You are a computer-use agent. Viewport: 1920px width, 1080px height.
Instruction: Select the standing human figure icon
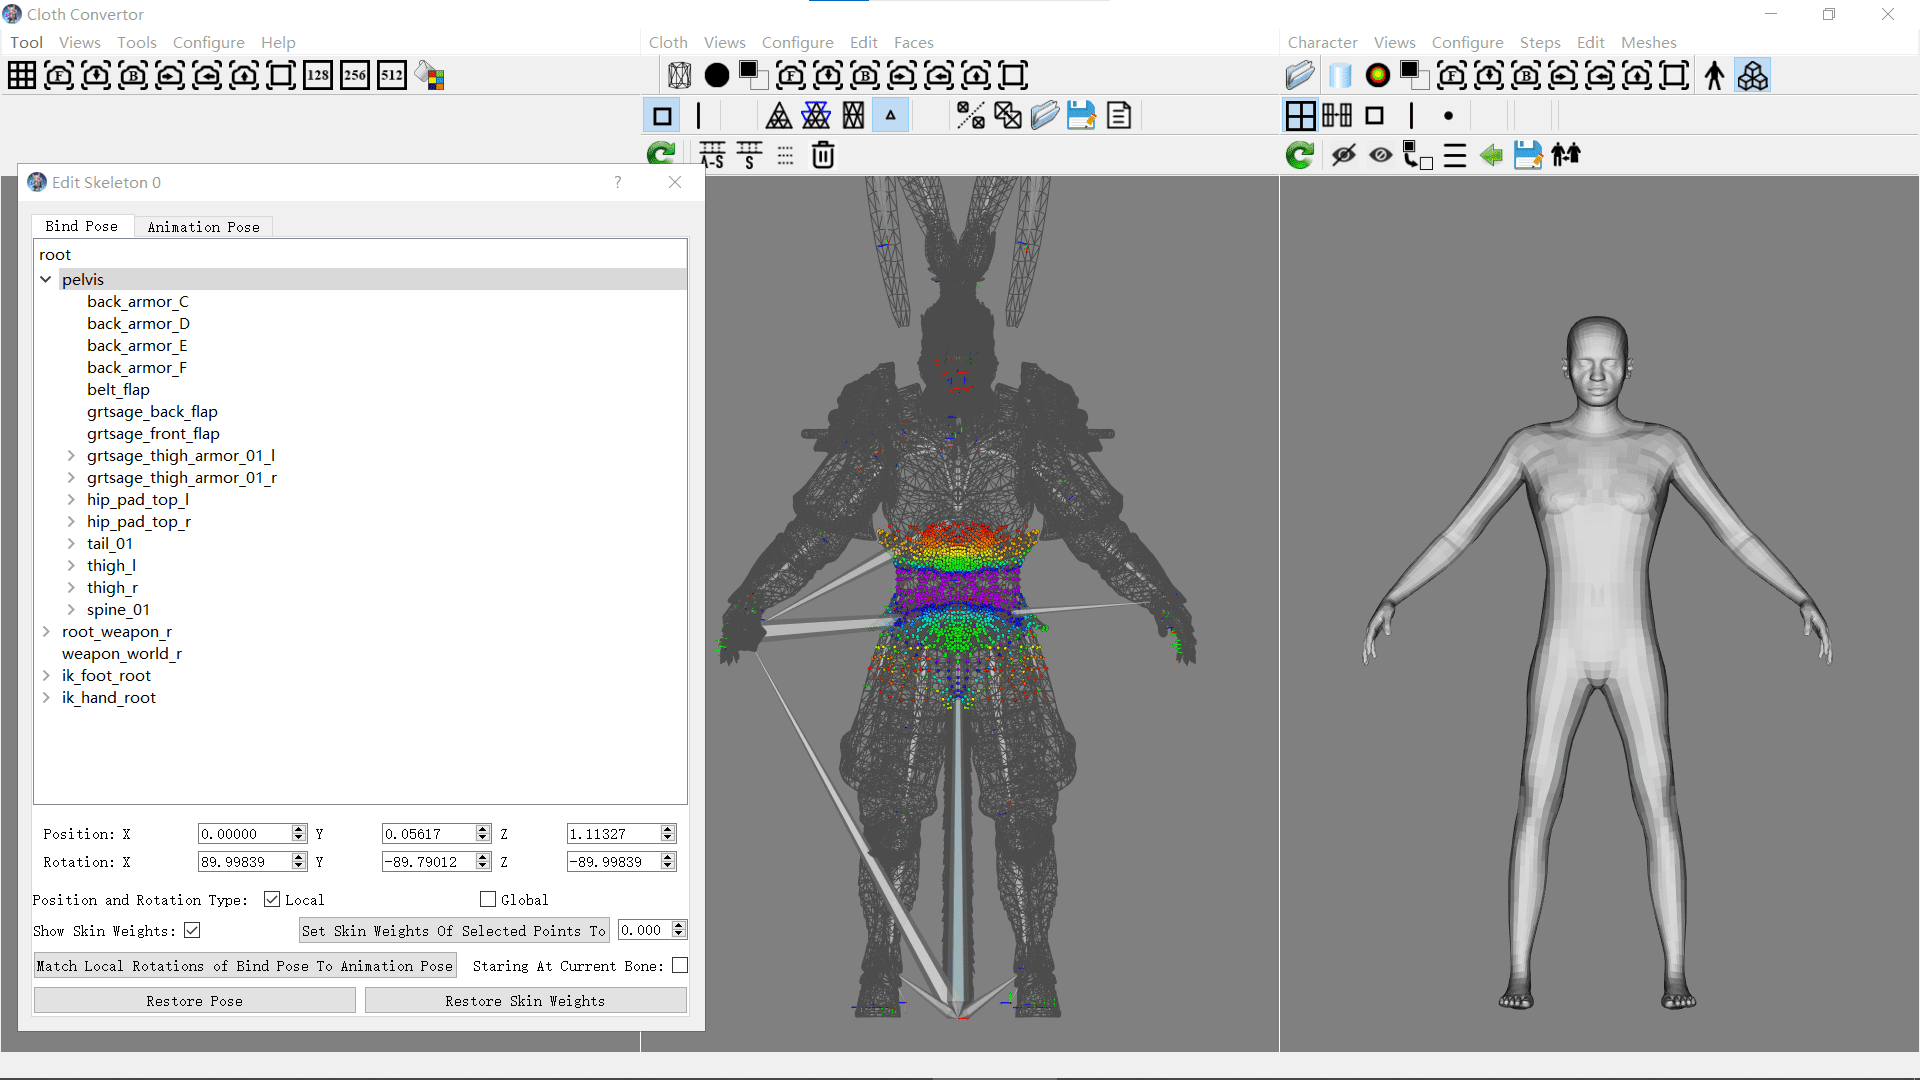1714,75
